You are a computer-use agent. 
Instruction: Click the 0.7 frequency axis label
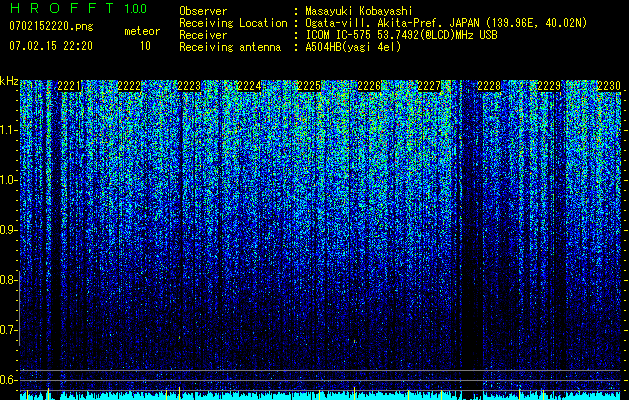click(x=8, y=330)
